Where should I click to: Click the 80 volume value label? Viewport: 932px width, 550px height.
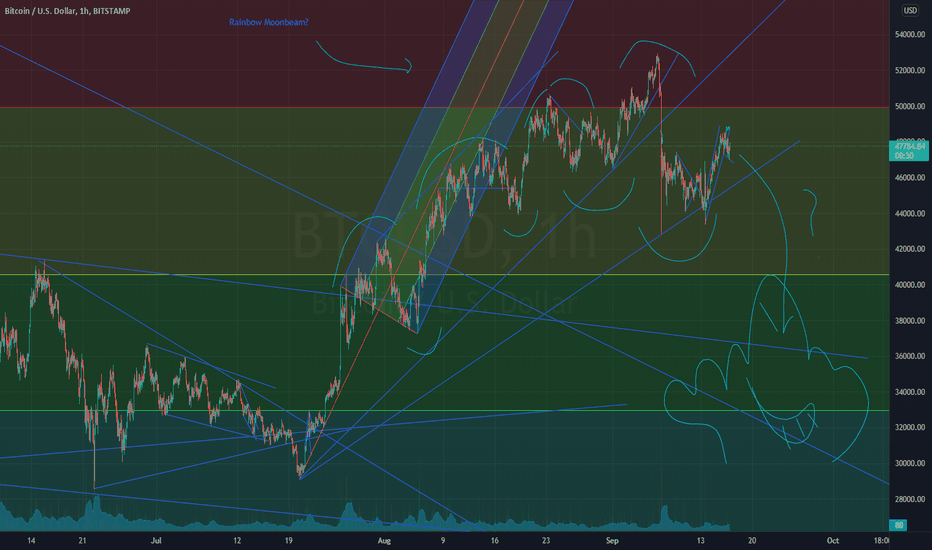pyautogui.click(x=899, y=525)
